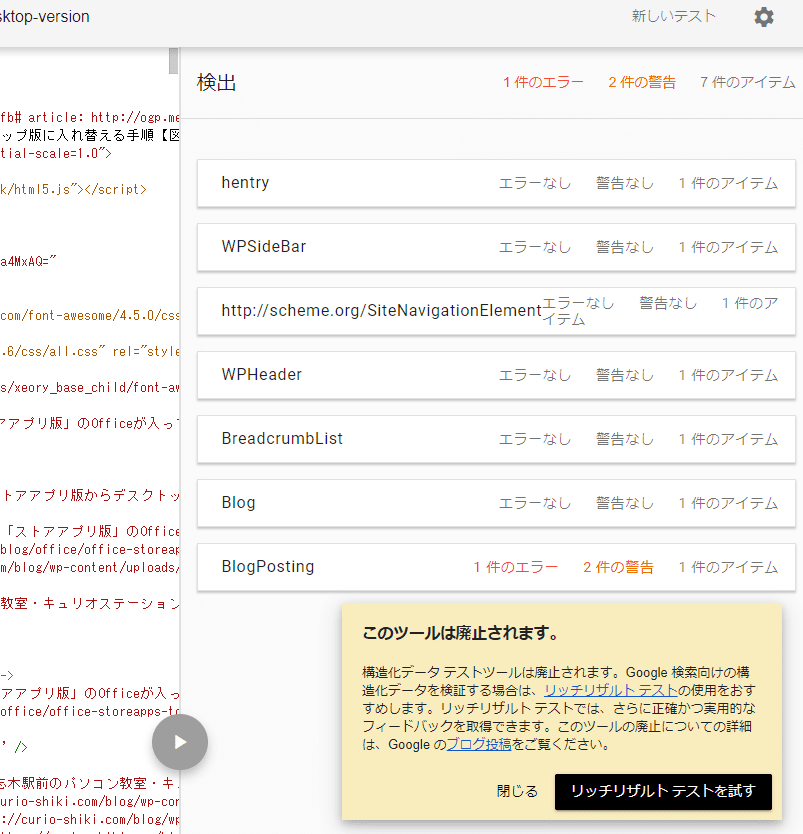Click リッチリザルト テストを試す button
Screen dimensions: 803x834
(x=663, y=791)
